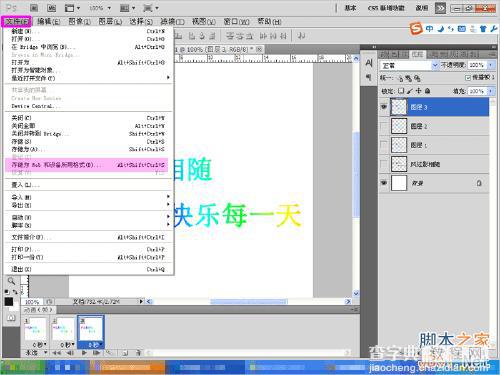Click the black foreground color swatch
Screen dimensions: 500x375
9,302
